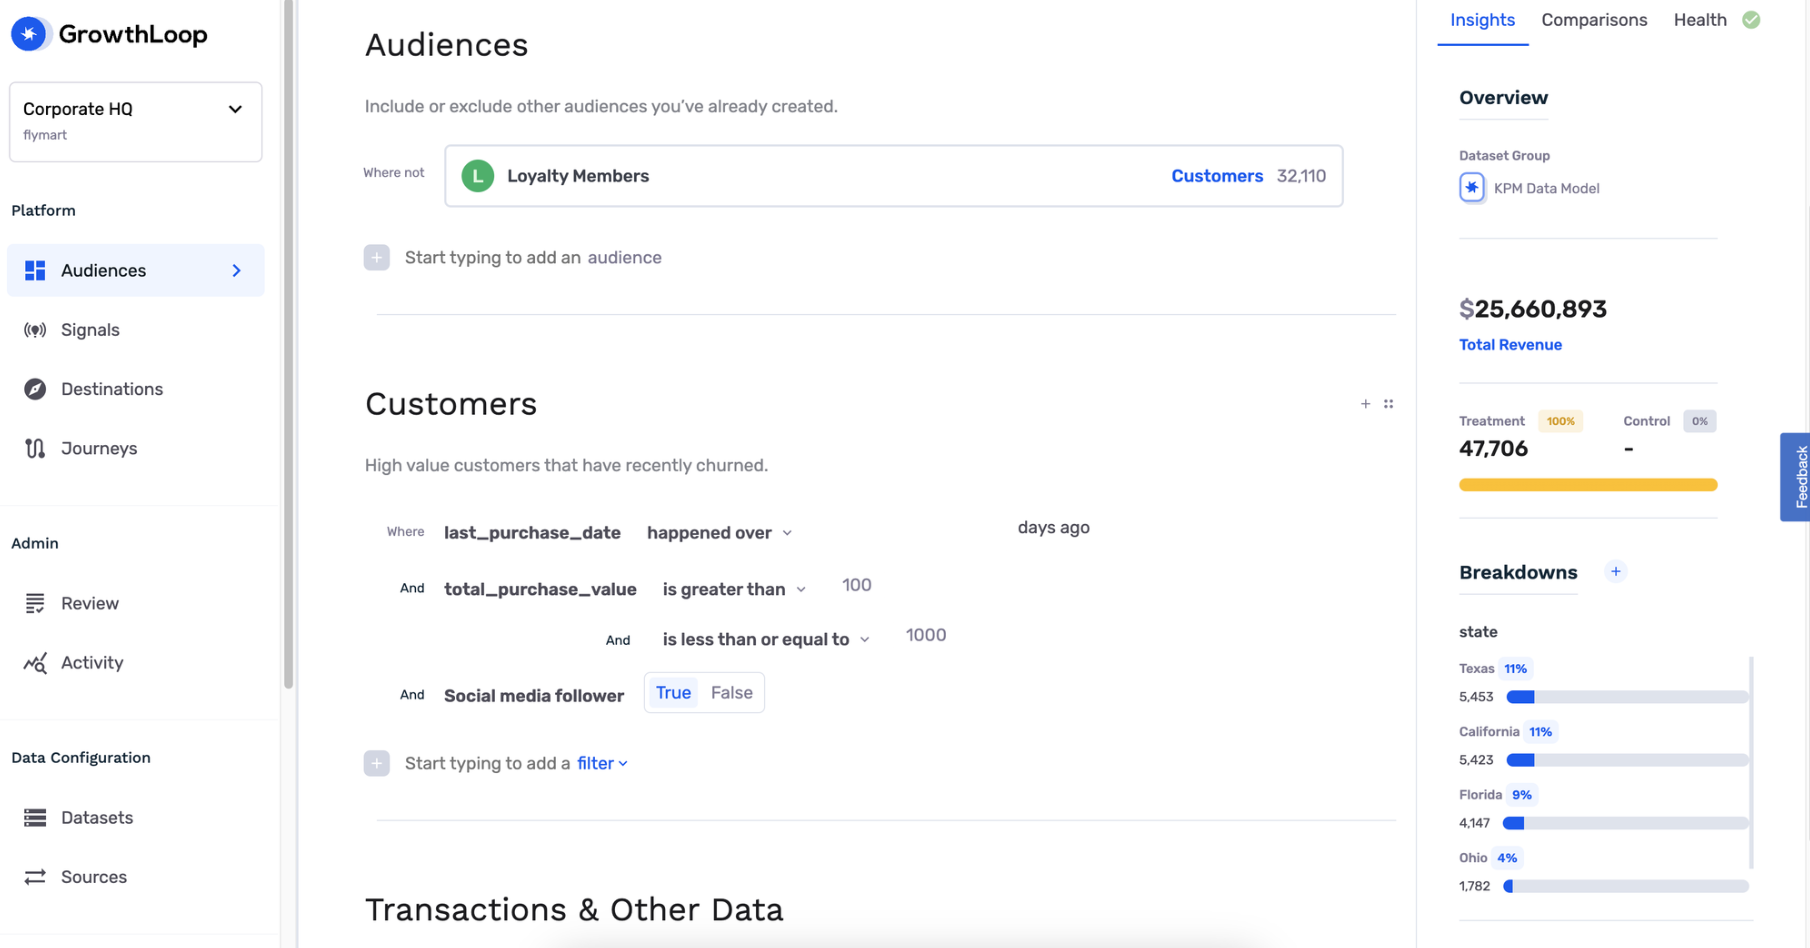Set Social media follower to True
Image resolution: width=1810 pixels, height=948 pixels.
673,693
